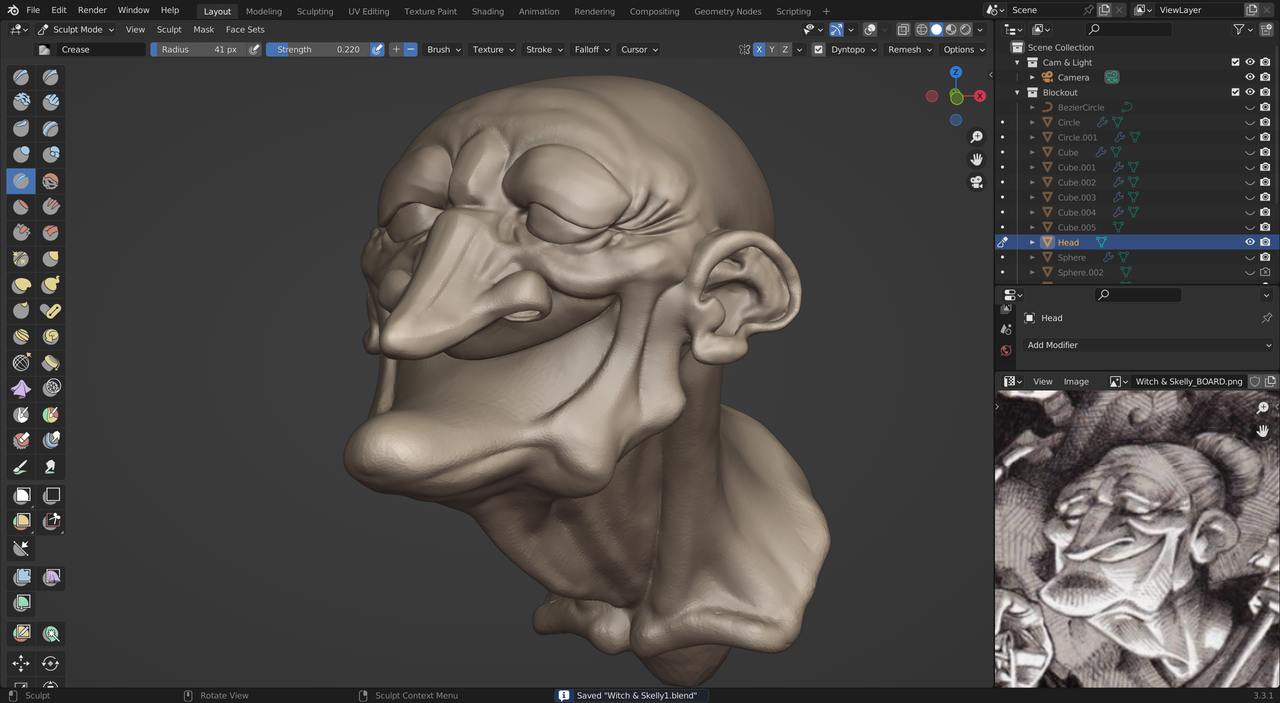This screenshot has height=703, width=1280.
Task: Enable the Dyntopo checkbox
Action: point(819,49)
